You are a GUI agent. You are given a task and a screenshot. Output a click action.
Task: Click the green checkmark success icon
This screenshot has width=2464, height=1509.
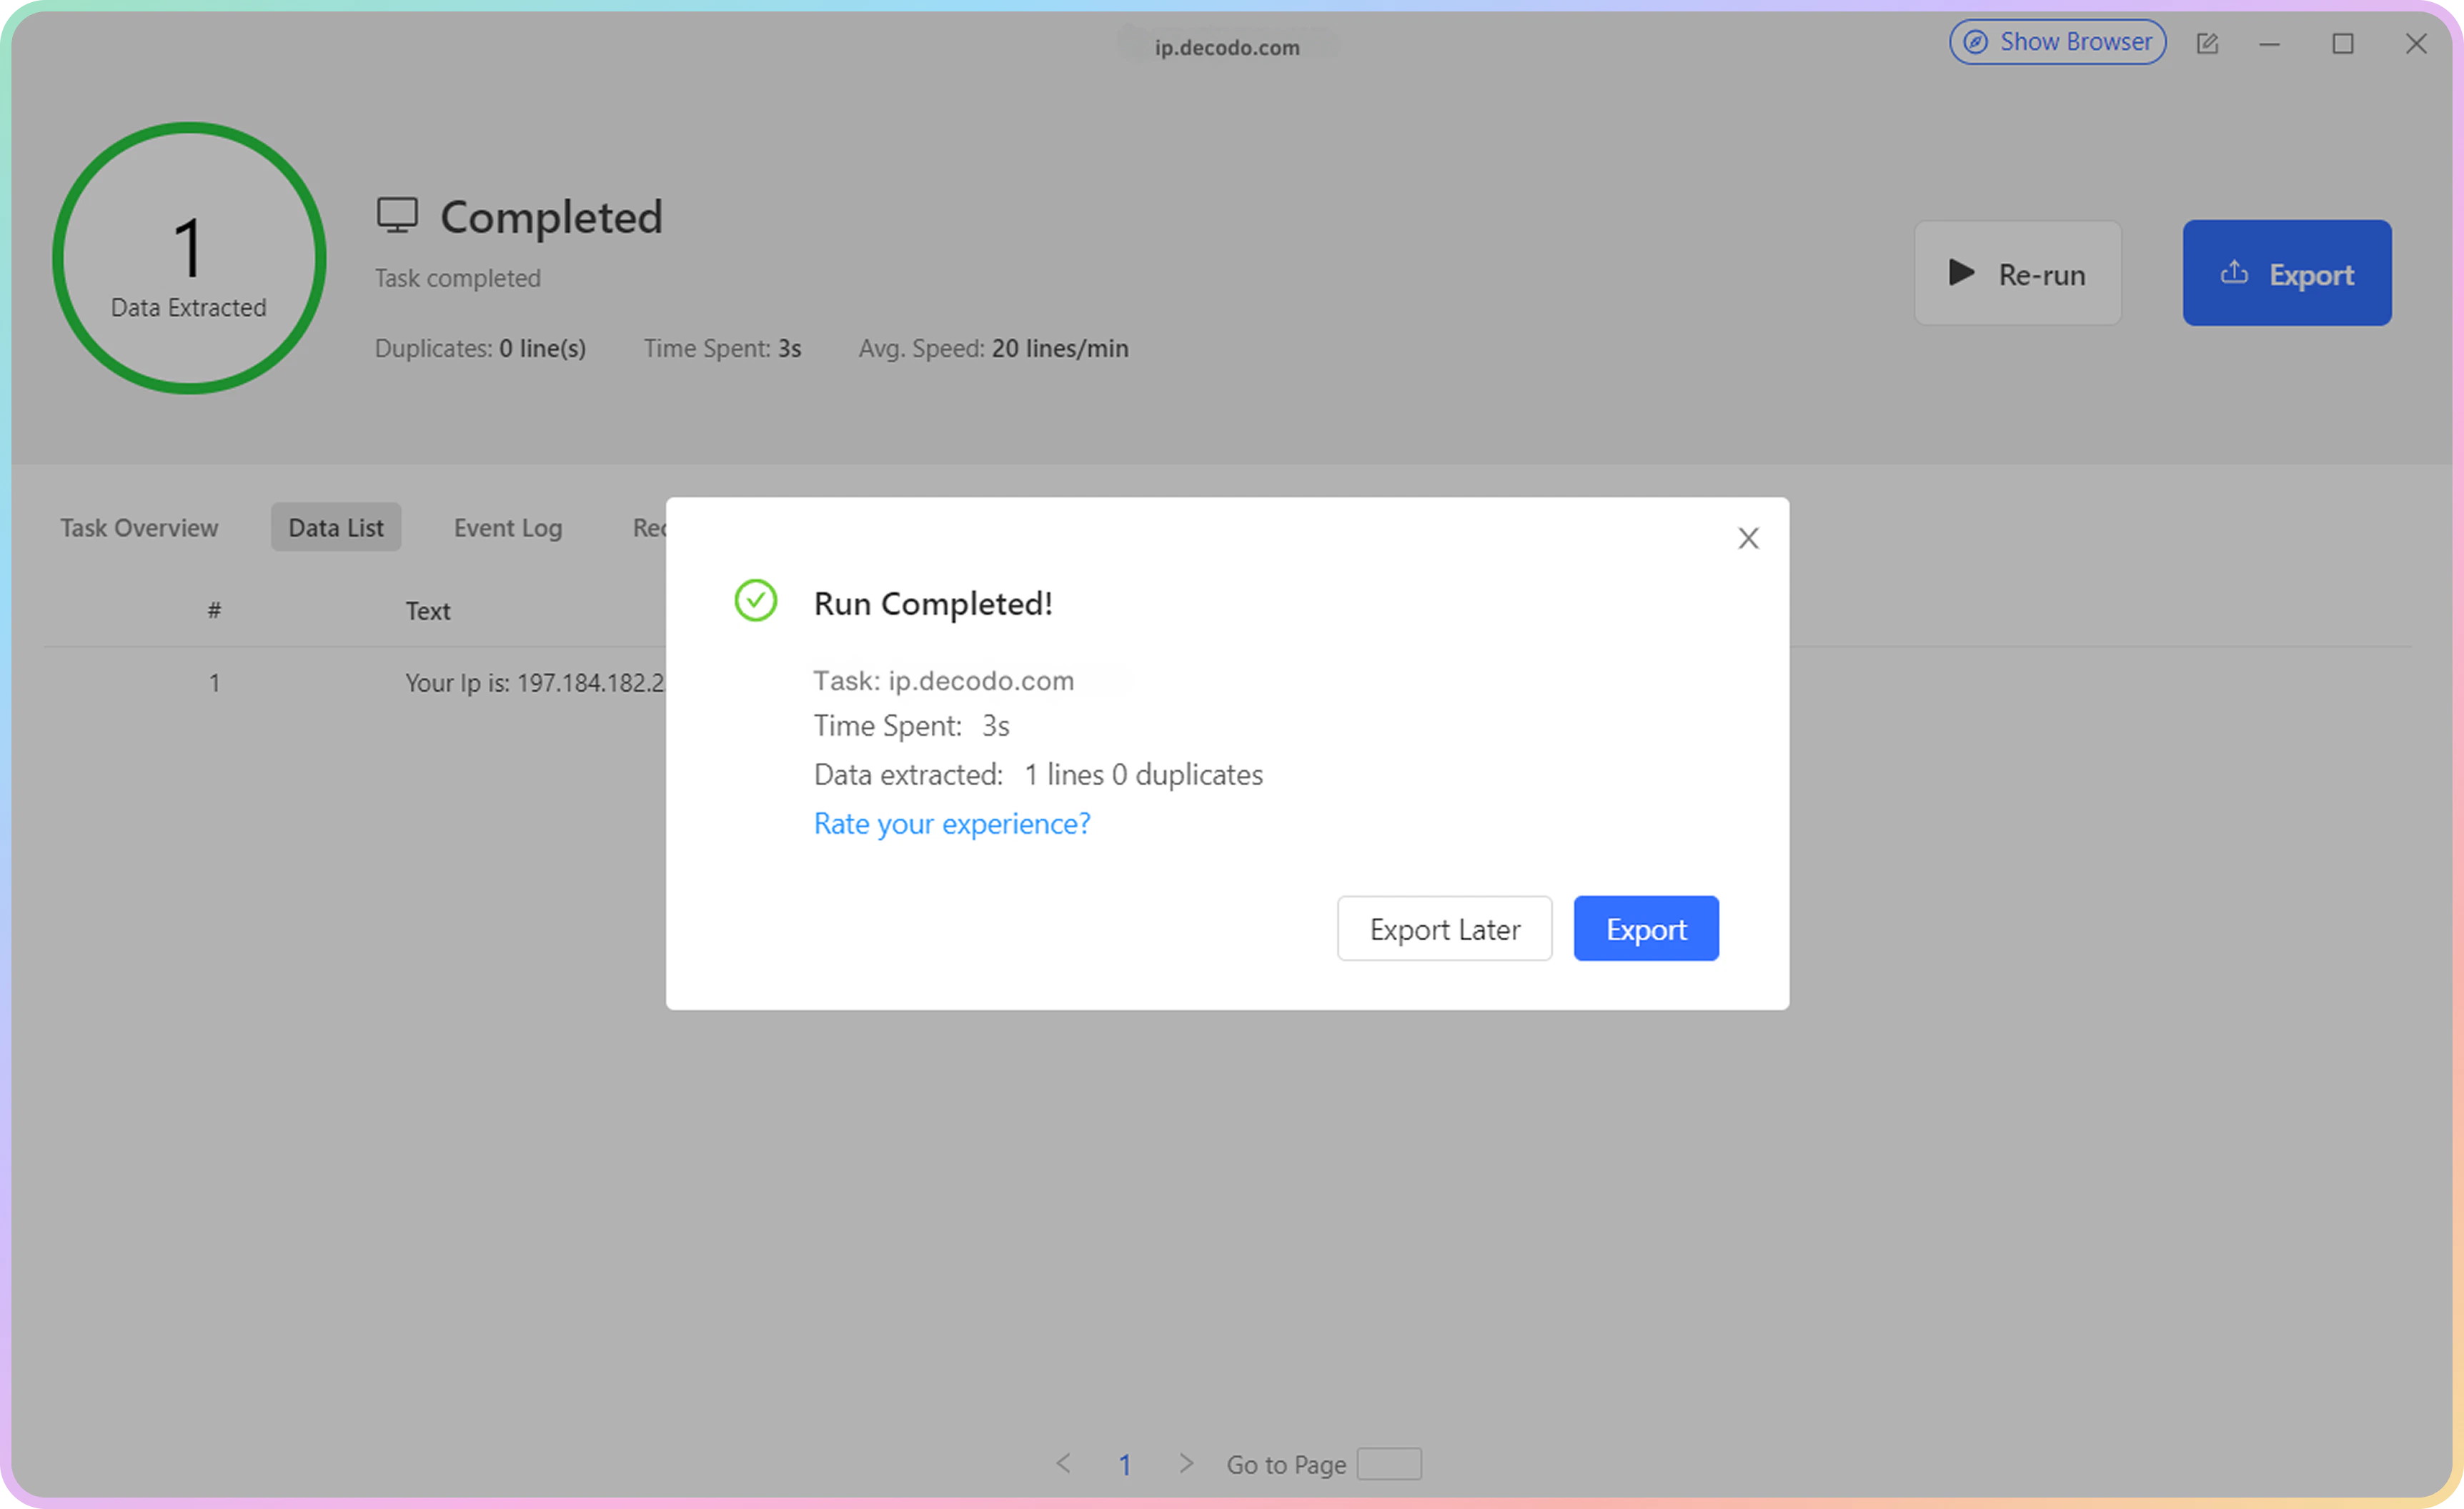(755, 601)
